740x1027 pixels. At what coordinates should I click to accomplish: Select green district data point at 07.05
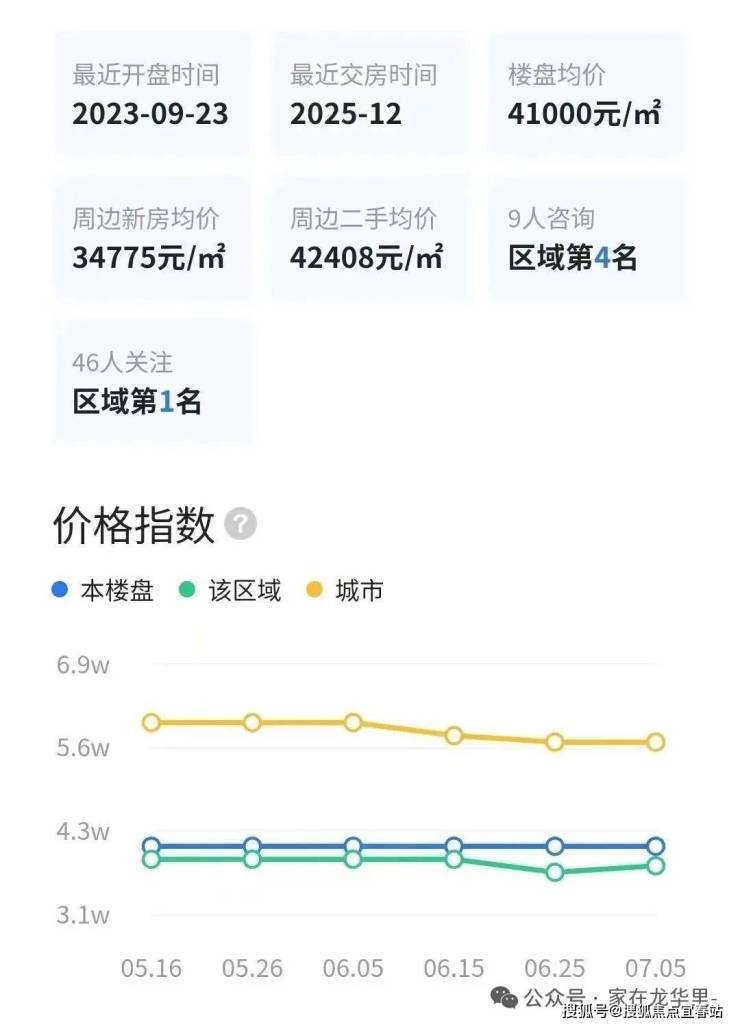[x=656, y=865]
